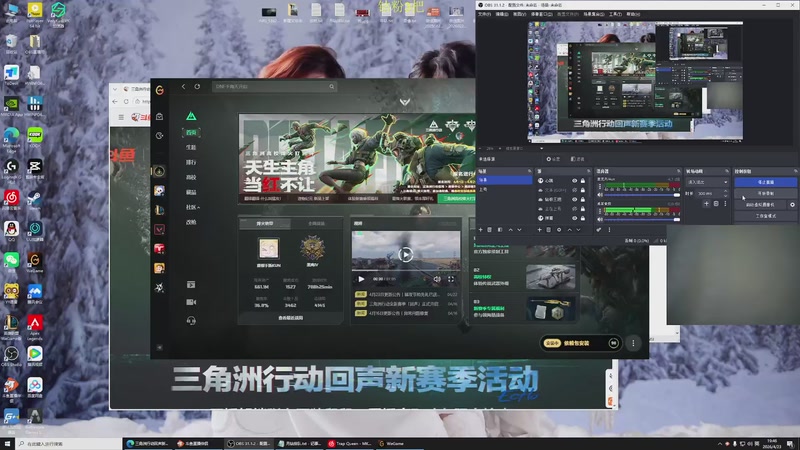Toggle lock on the third OBS source
Screen dimensions: 800x450
583,199
